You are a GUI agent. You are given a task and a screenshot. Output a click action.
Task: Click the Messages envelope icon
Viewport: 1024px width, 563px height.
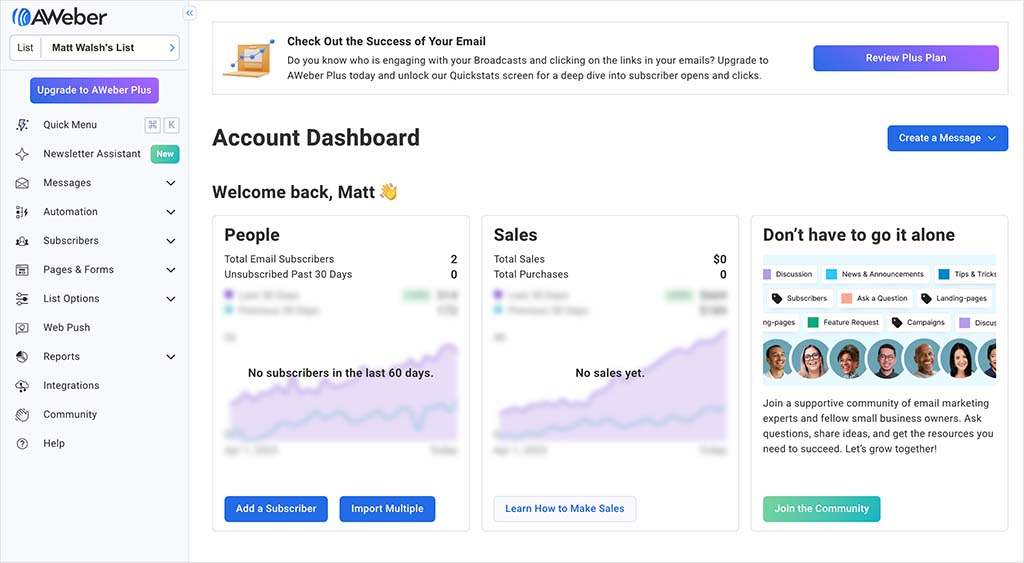(x=22, y=183)
